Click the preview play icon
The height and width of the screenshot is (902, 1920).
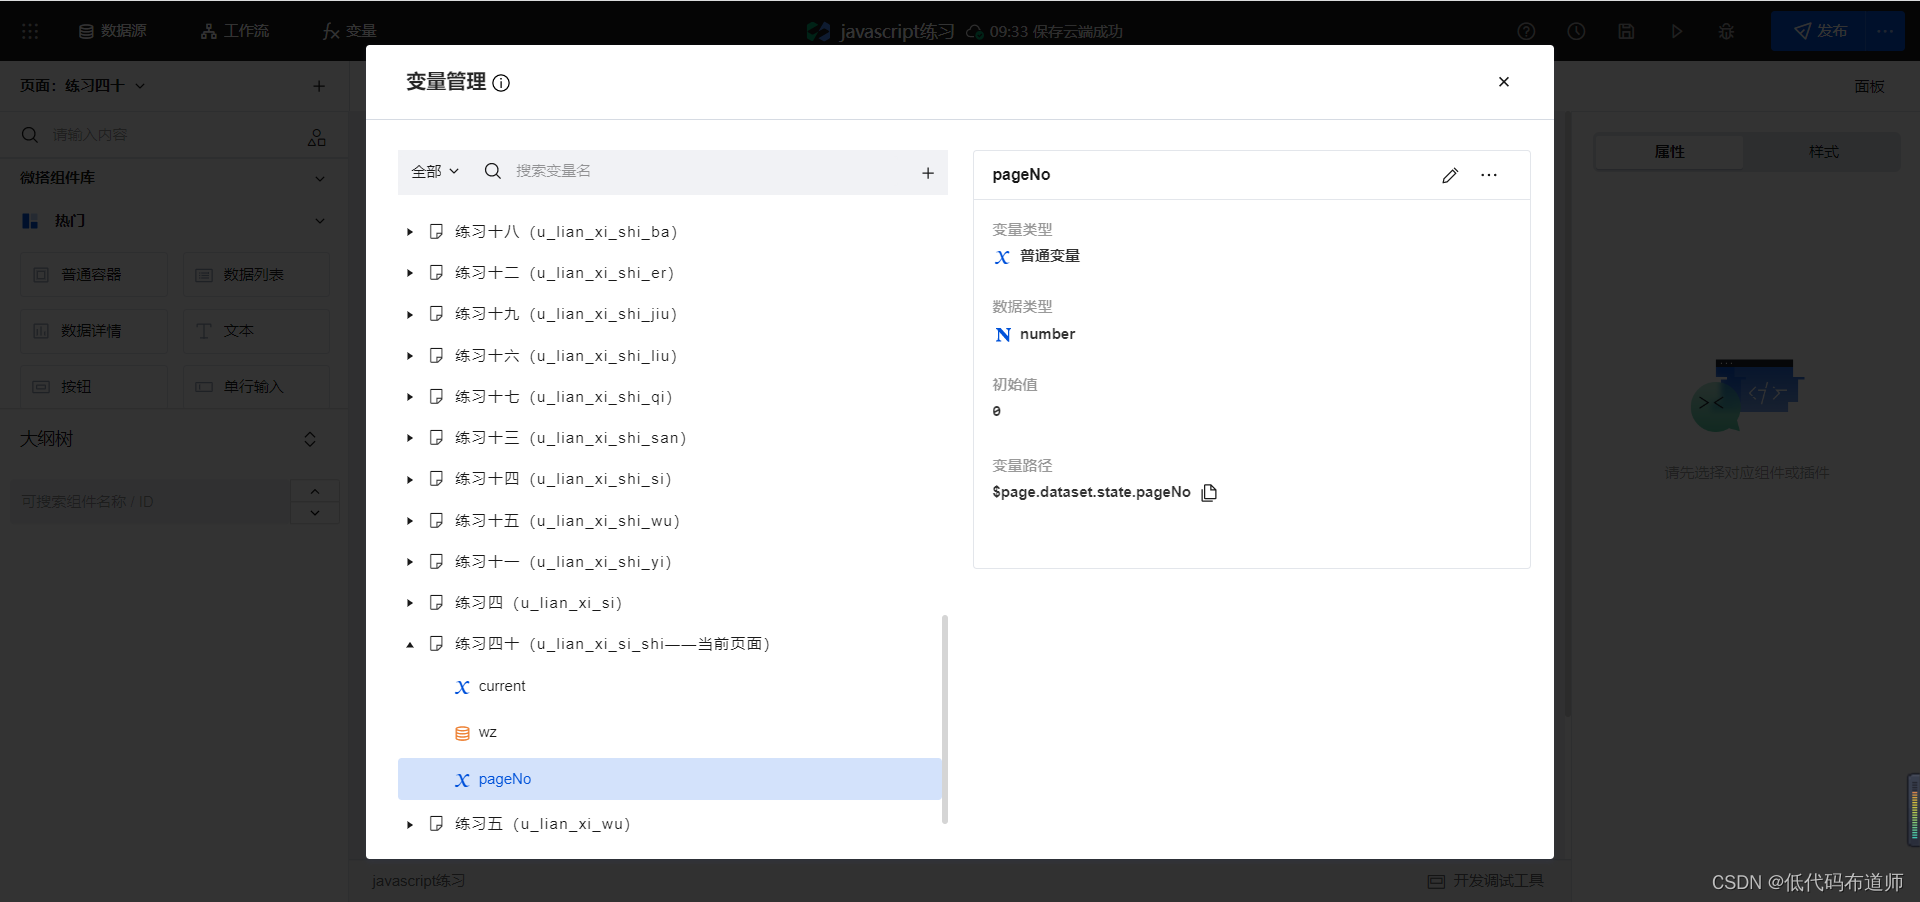1677,31
